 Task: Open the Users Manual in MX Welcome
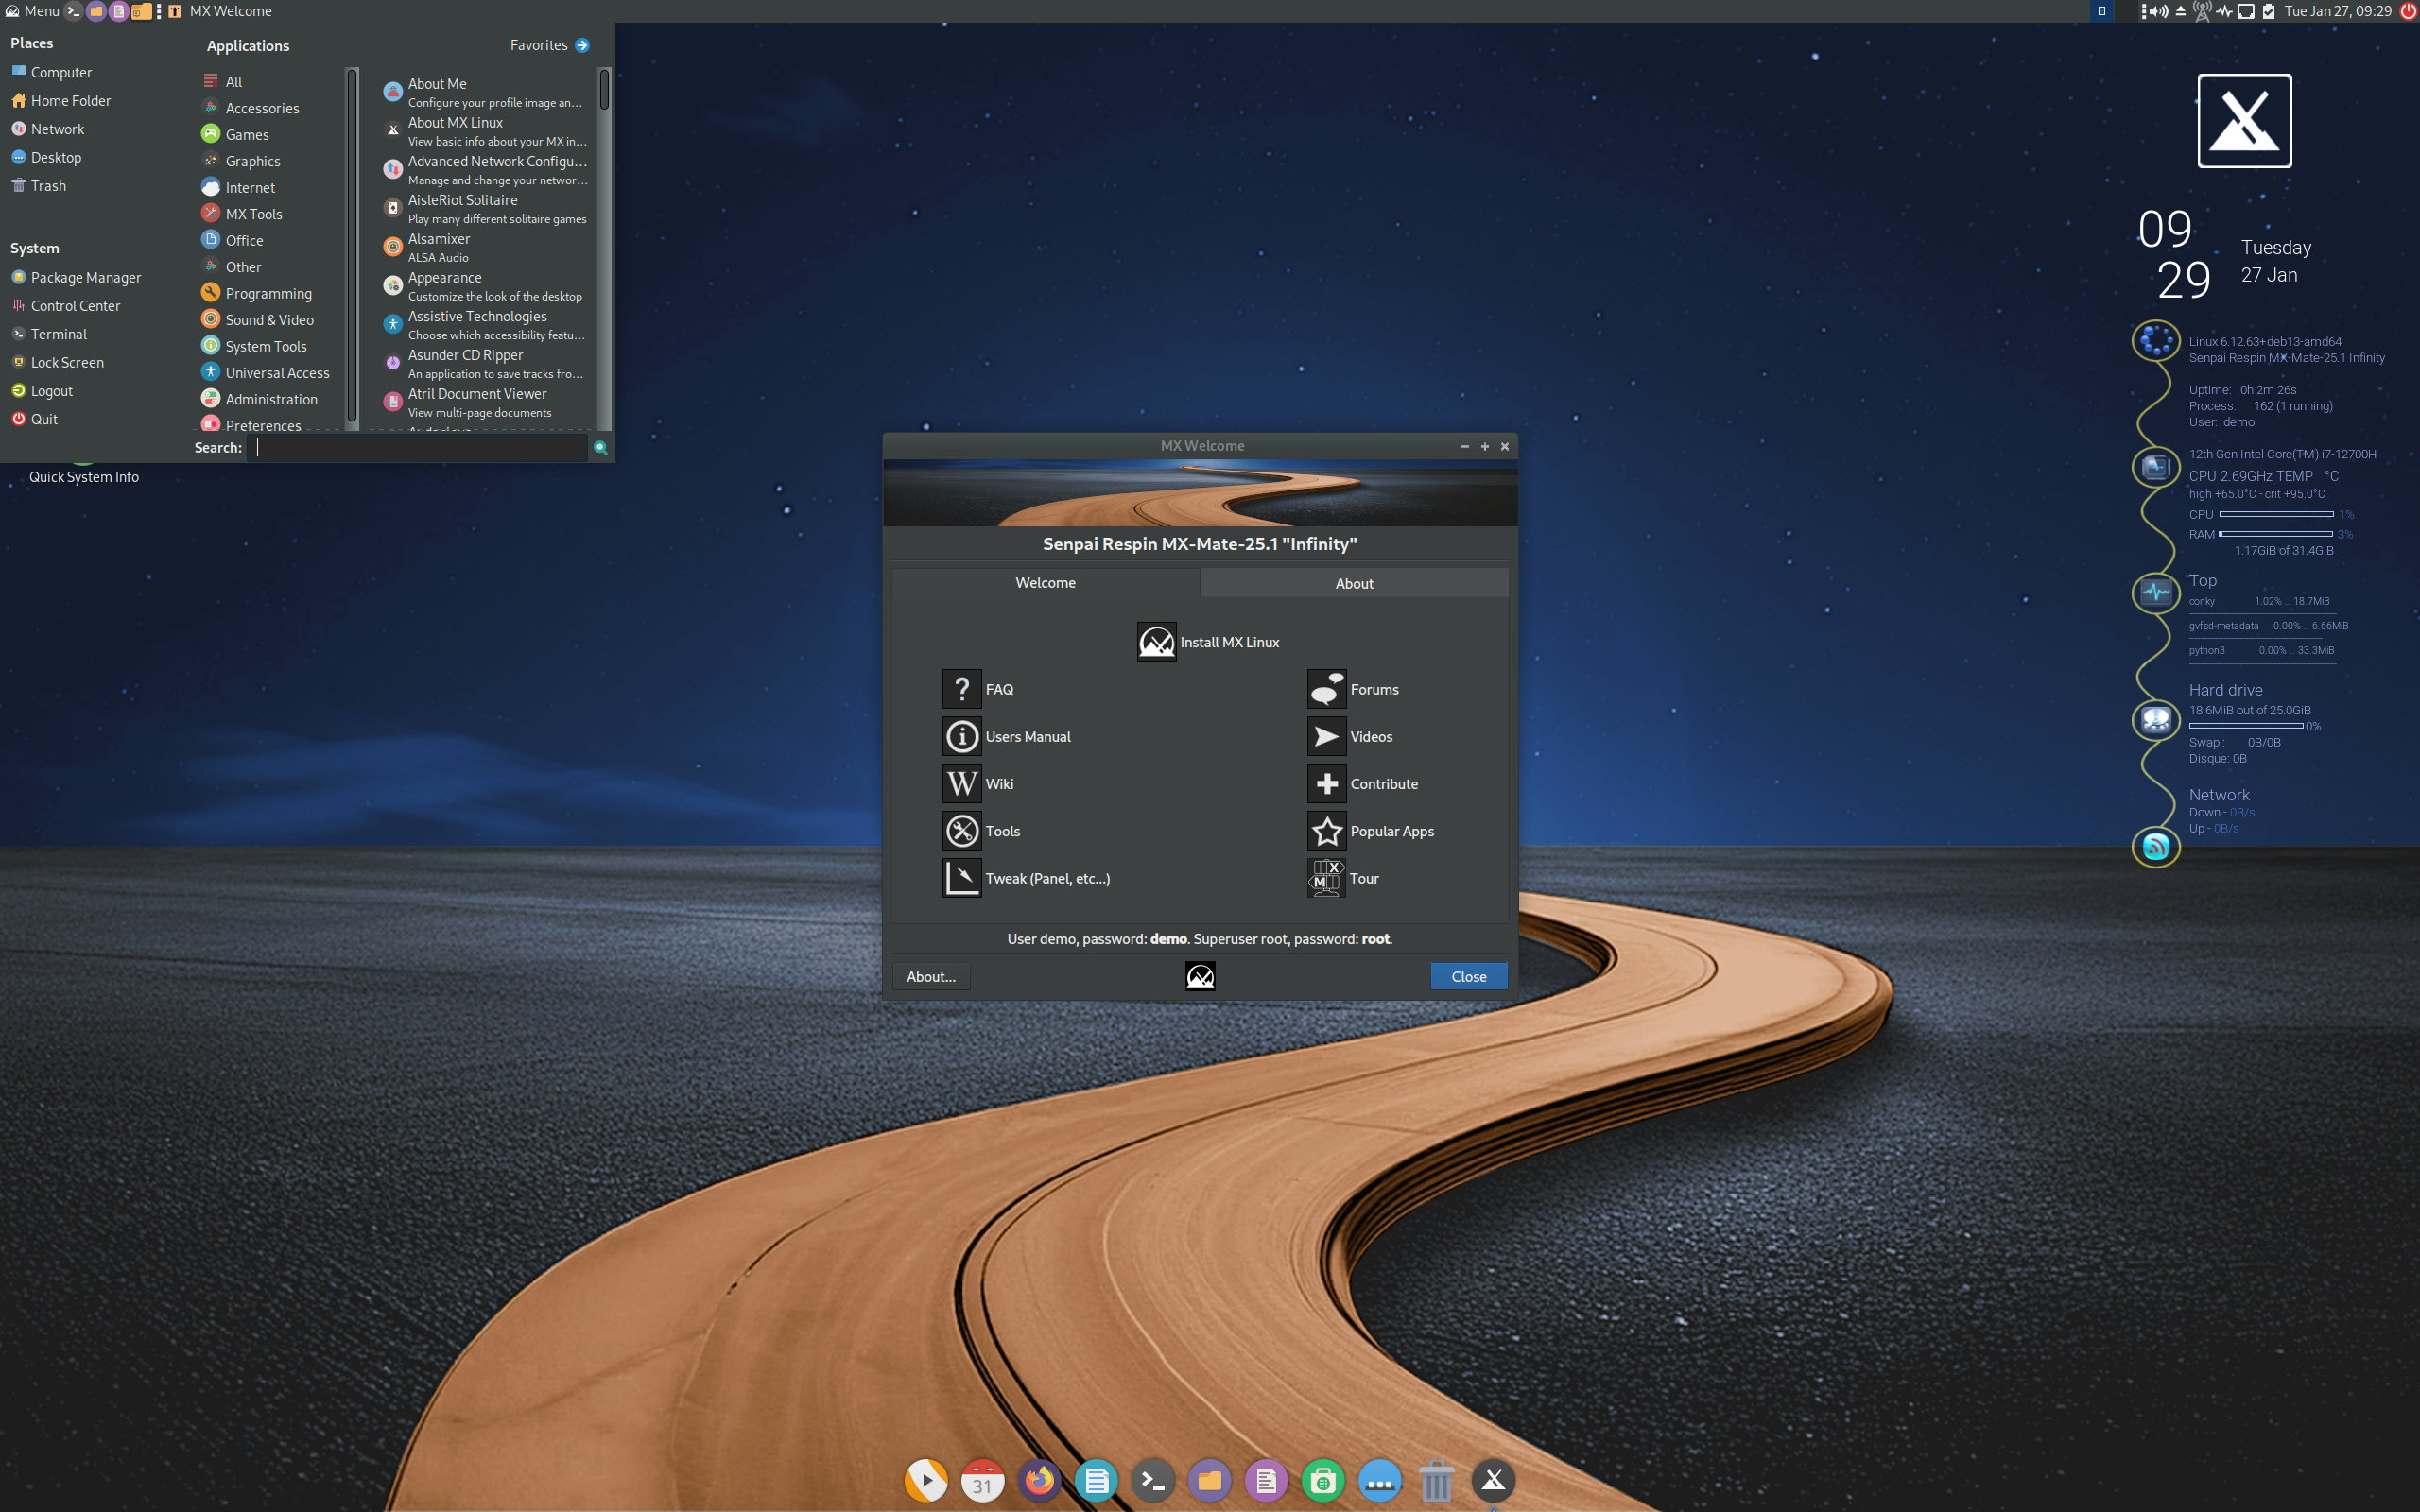click(x=1006, y=737)
